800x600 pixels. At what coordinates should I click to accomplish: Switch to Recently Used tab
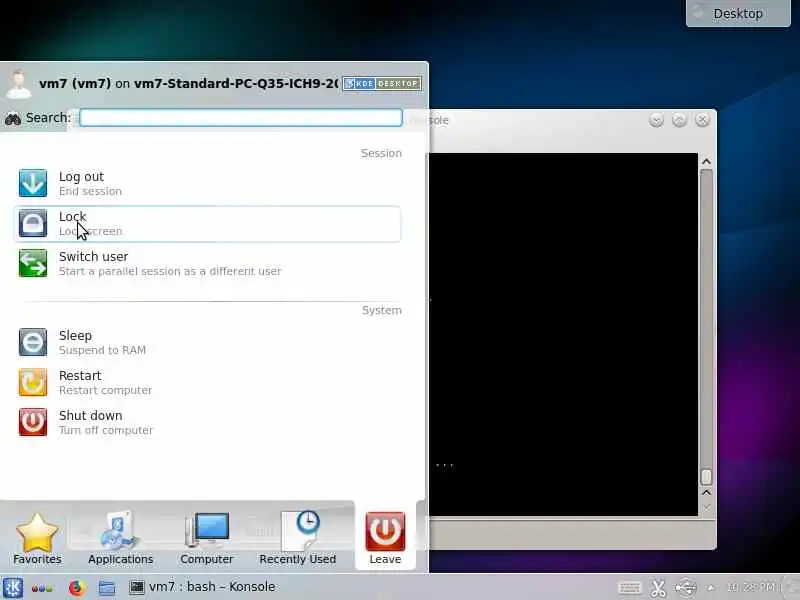tap(297, 538)
